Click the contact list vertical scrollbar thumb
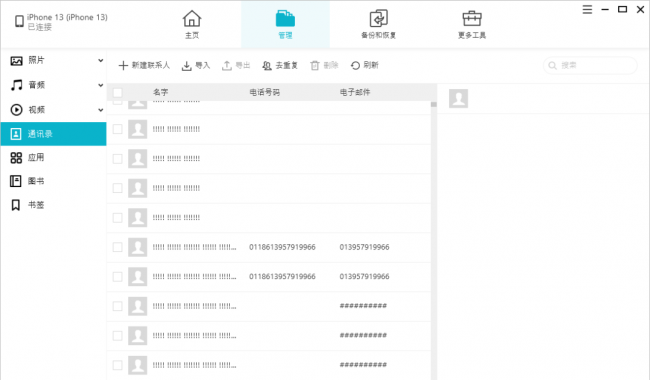Image resolution: width=650 pixels, height=380 pixels. coord(434,104)
